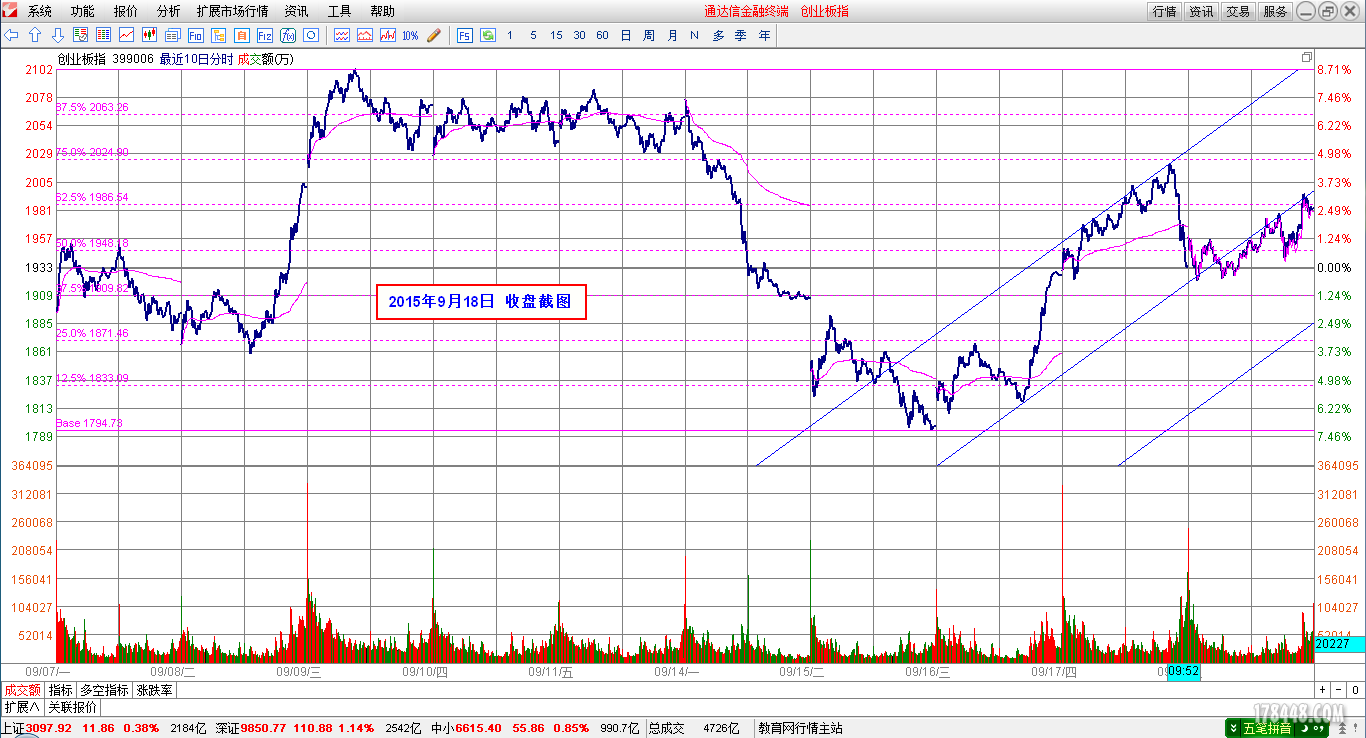
Task: Select the 60-minute period
Action: [602, 35]
